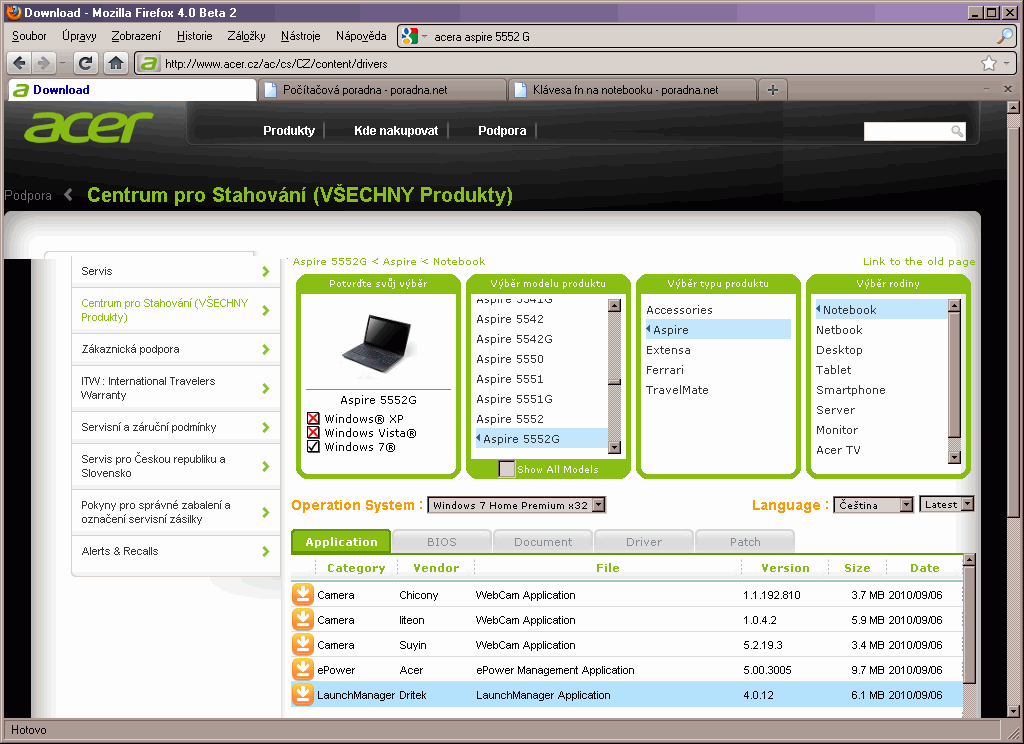Click green arrow beside Zákaznická podpora

tap(266, 349)
